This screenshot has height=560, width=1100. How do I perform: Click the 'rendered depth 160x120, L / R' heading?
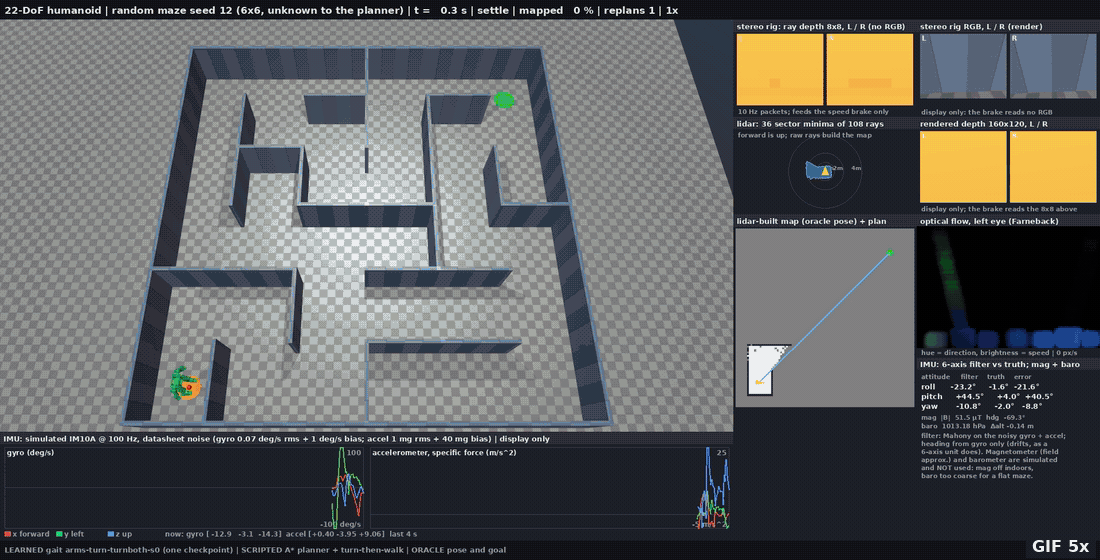(x=984, y=124)
